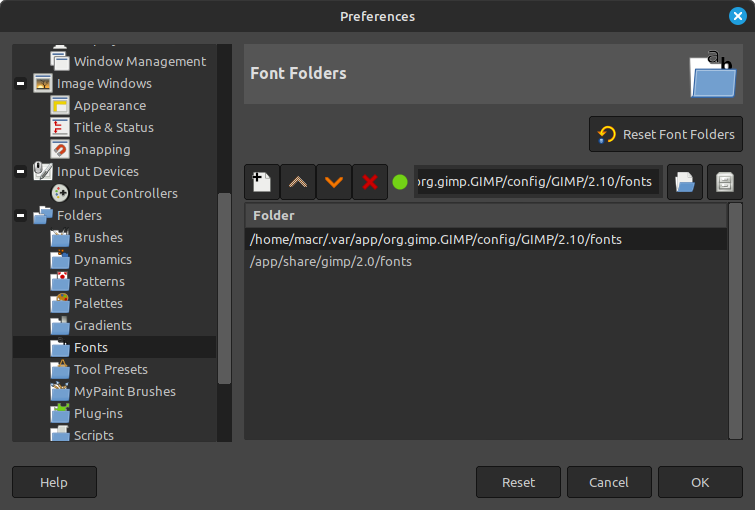Image resolution: width=755 pixels, height=510 pixels.
Task: Open the Tool Presets folder settings
Action: (110, 369)
